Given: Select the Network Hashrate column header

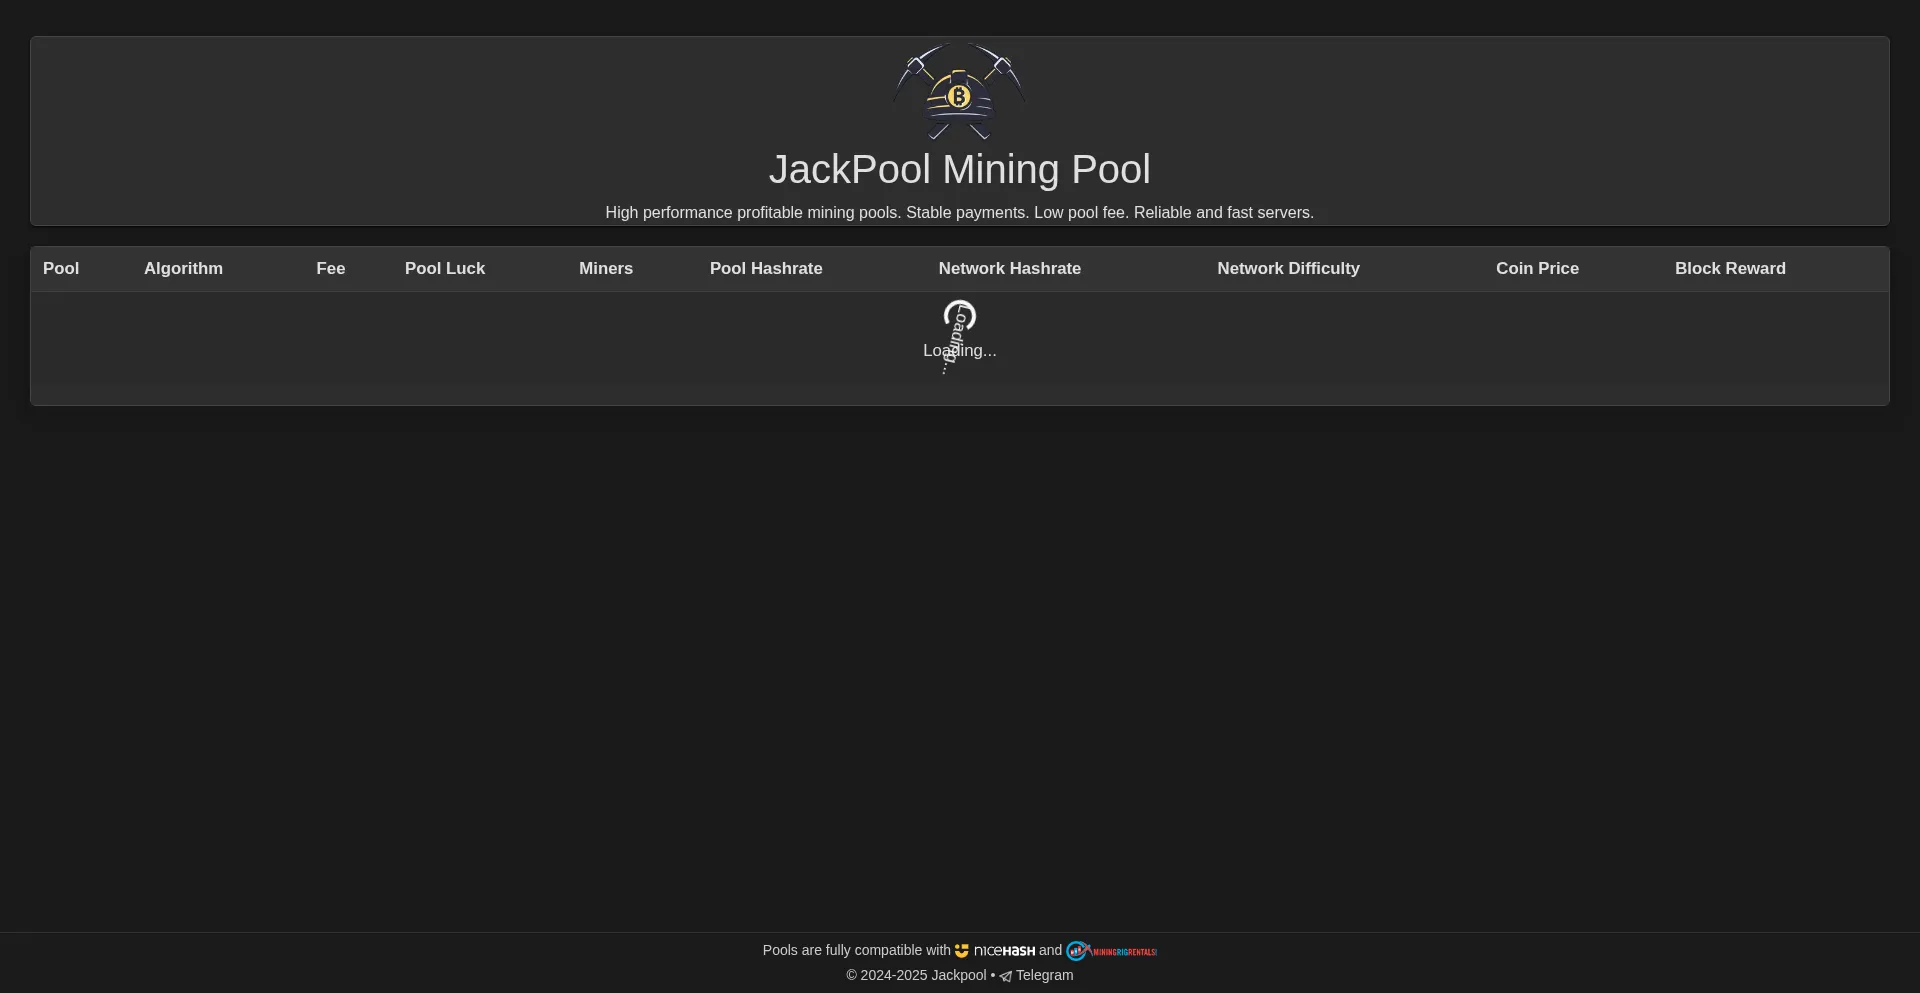Looking at the screenshot, I should click(x=1009, y=268).
